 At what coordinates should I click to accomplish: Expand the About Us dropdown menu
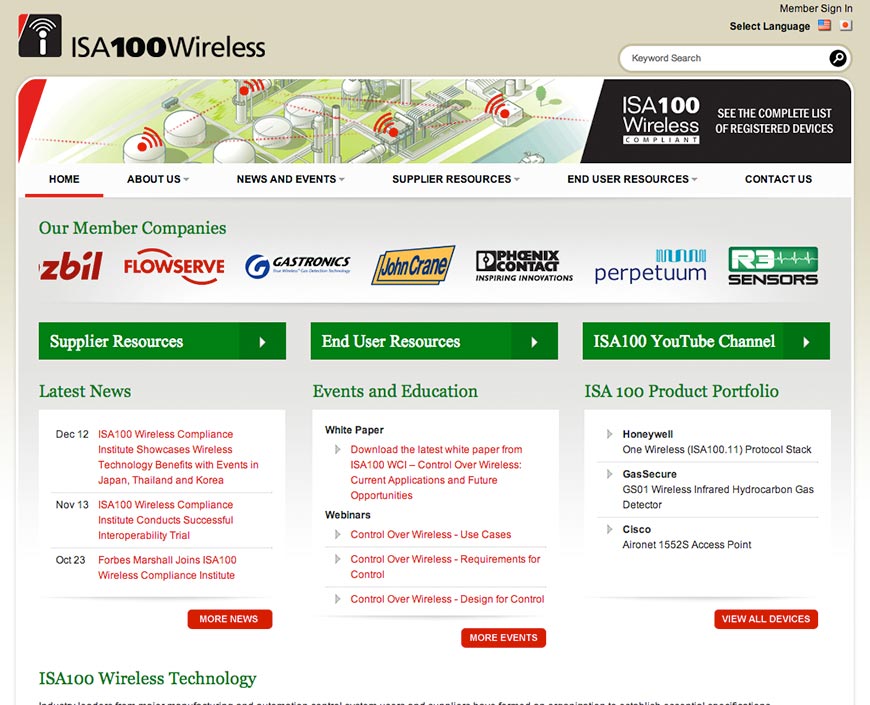(158, 179)
